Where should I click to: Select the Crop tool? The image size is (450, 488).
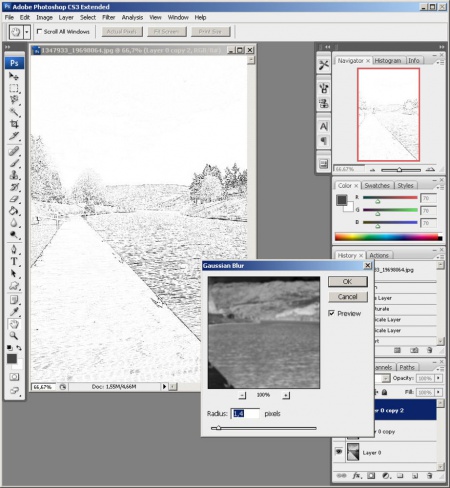[14, 124]
